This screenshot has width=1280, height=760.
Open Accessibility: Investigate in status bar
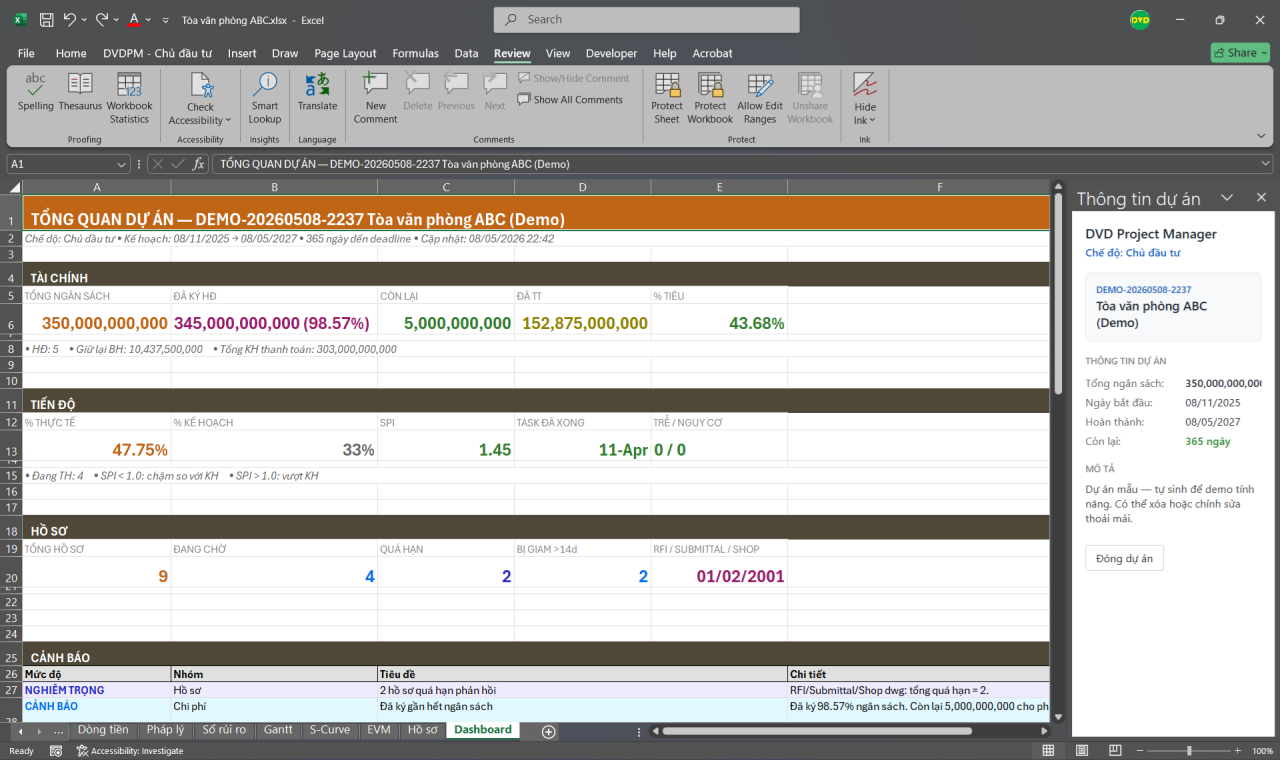[130, 750]
